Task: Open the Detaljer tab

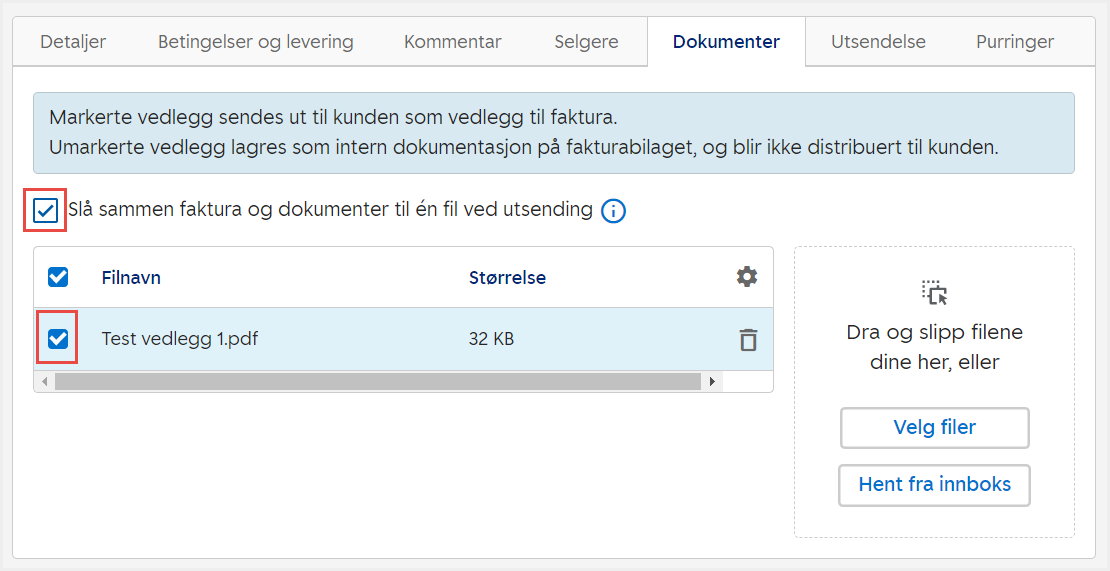Action: (73, 42)
